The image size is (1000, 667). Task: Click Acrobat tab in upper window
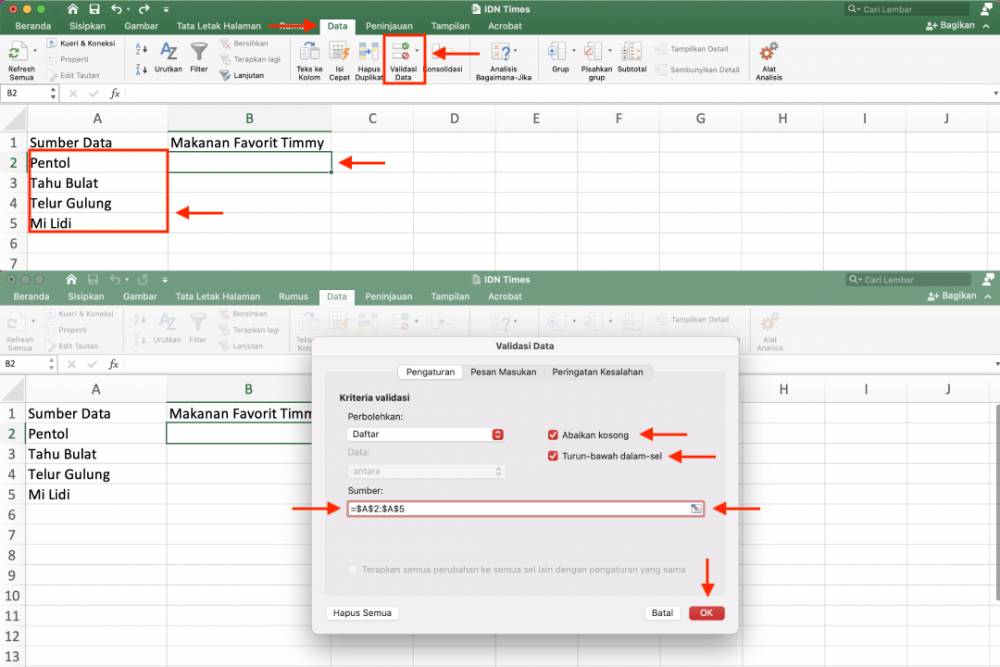[504, 26]
